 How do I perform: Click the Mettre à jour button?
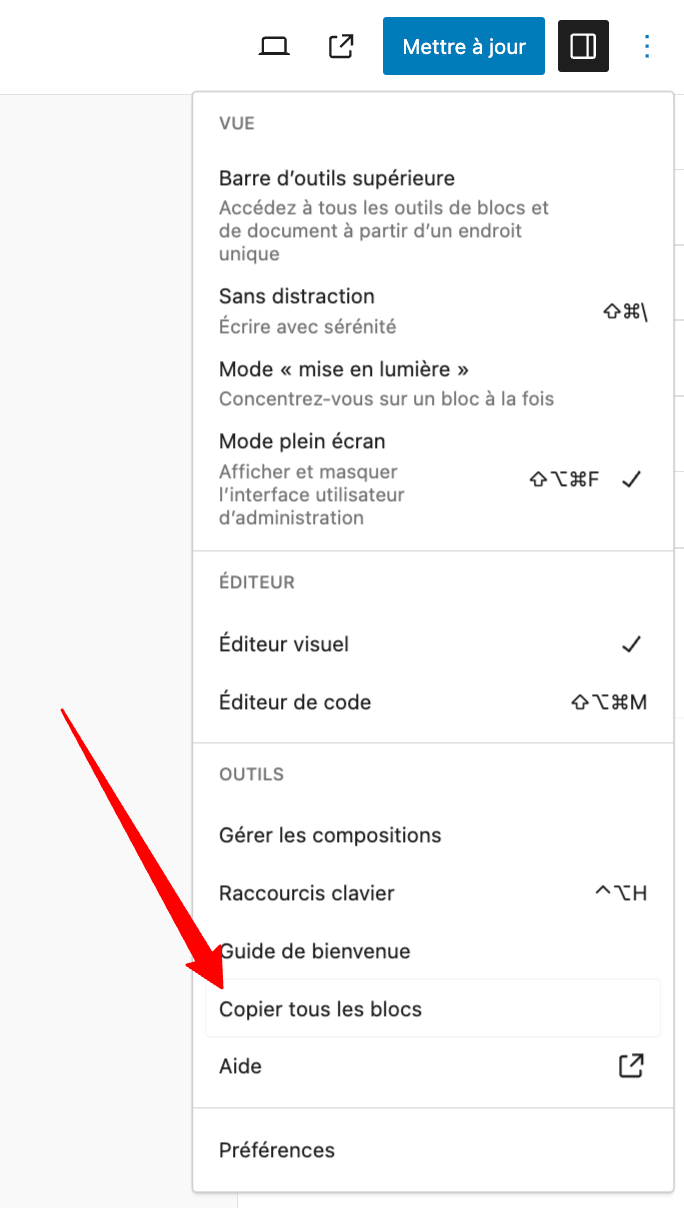pyautogui.click(x=463, y=45)
